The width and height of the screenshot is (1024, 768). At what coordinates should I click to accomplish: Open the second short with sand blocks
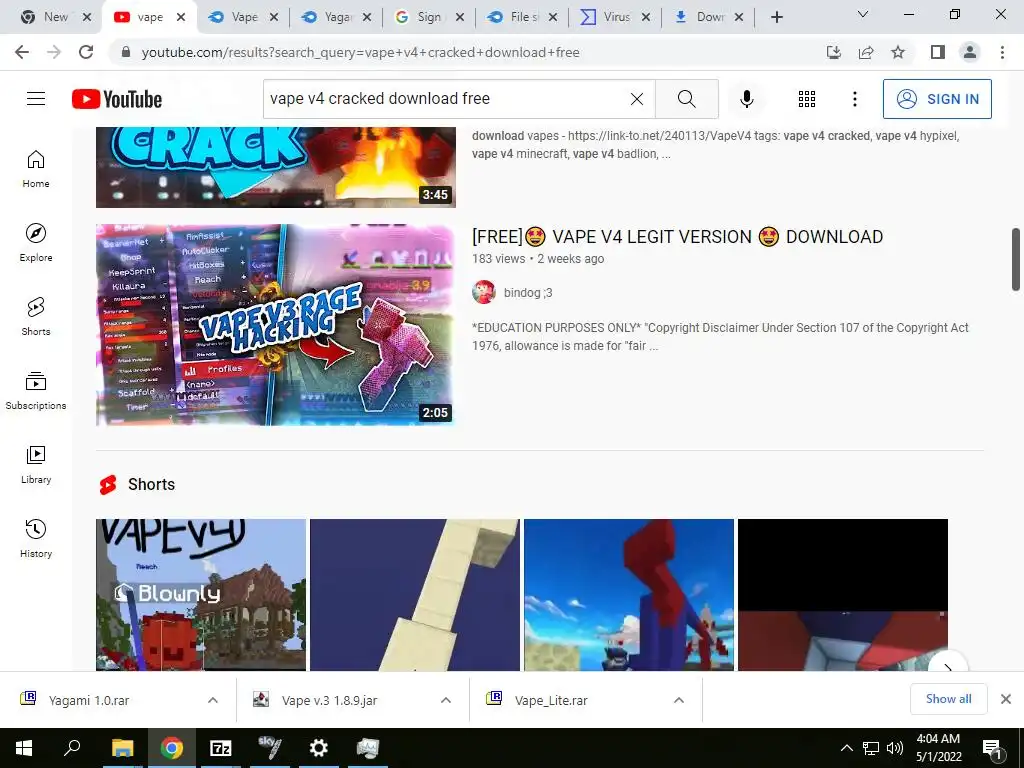point(415,594)
